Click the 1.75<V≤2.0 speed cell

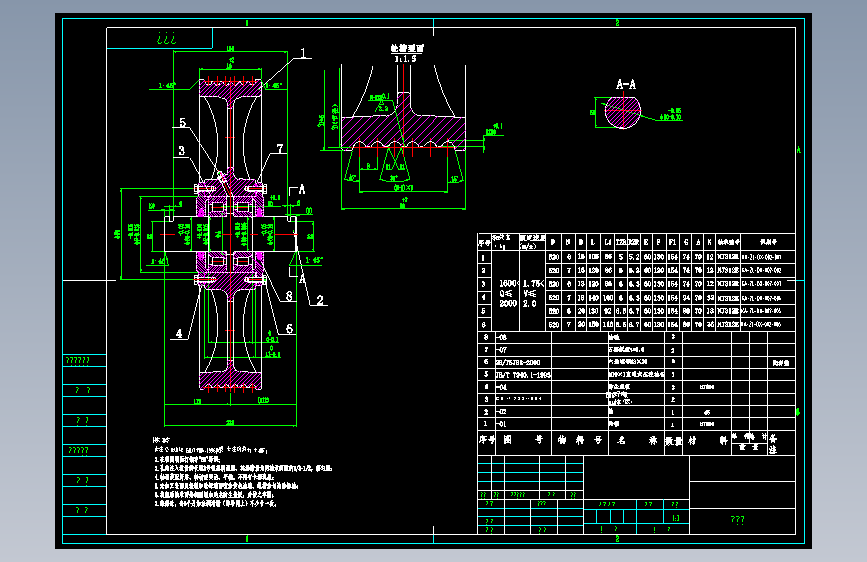tap(533, 293)
